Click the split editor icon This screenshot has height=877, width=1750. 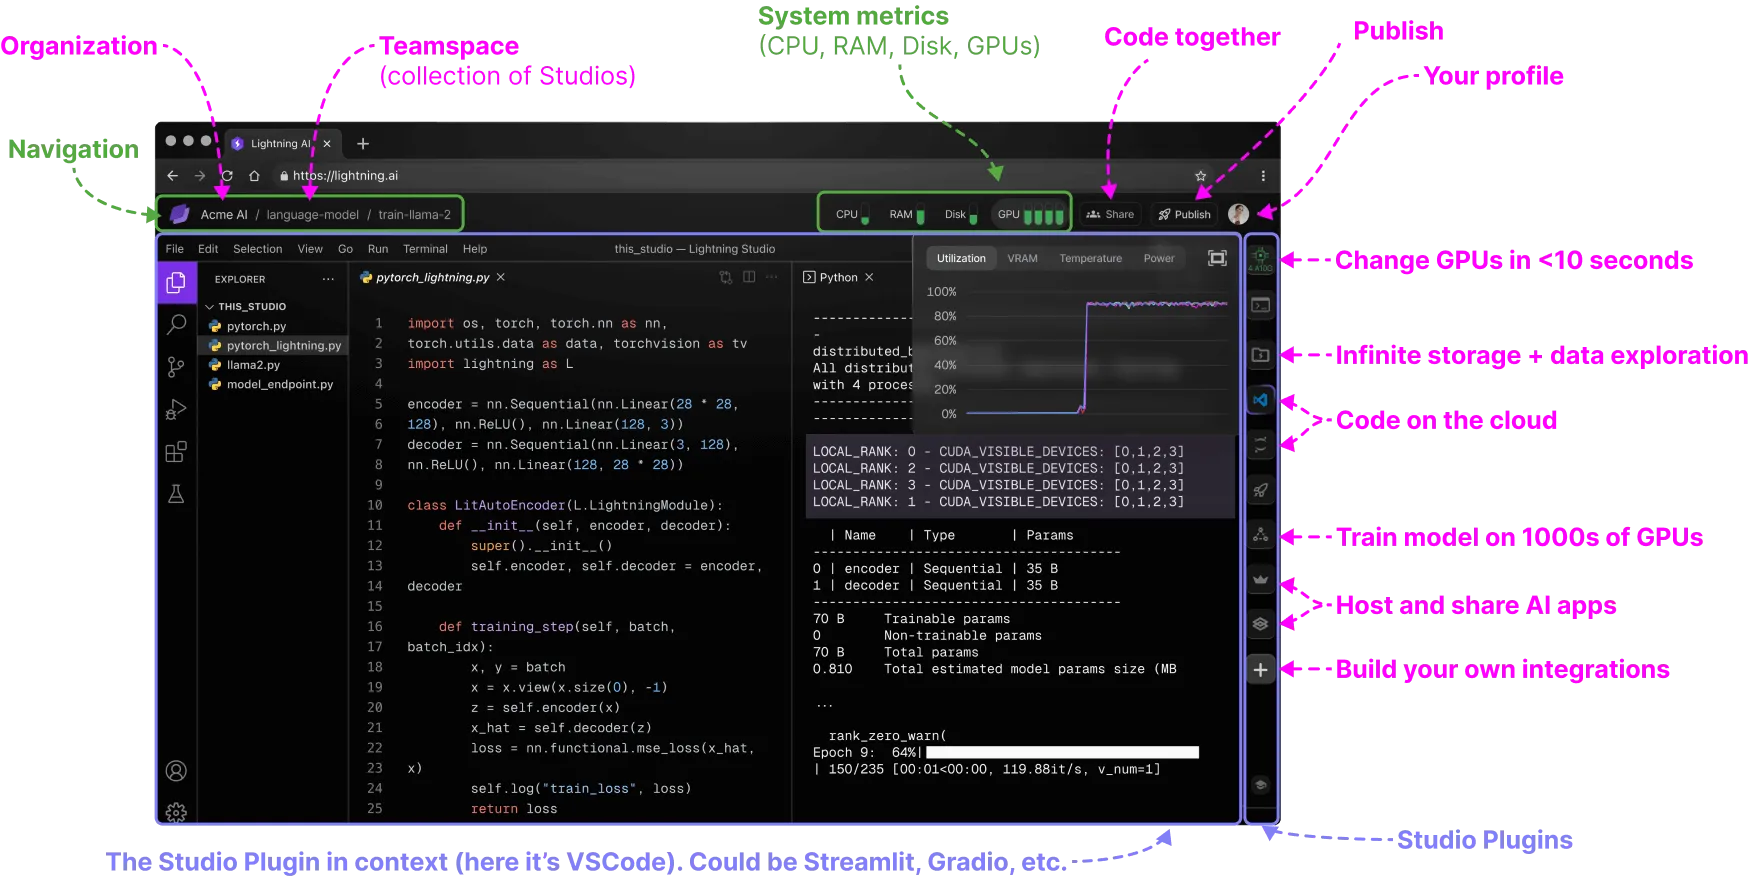pos(749,277)
